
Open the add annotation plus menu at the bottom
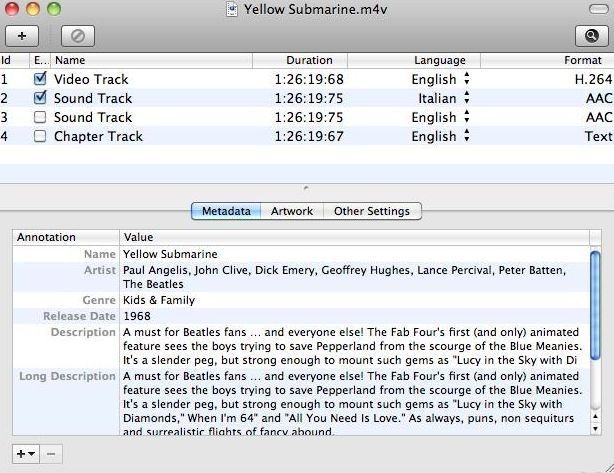click(26, 453)
